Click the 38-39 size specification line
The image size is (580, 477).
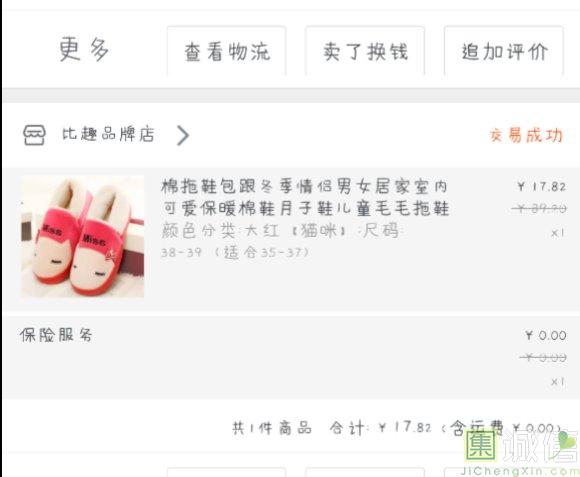[235, 253]
